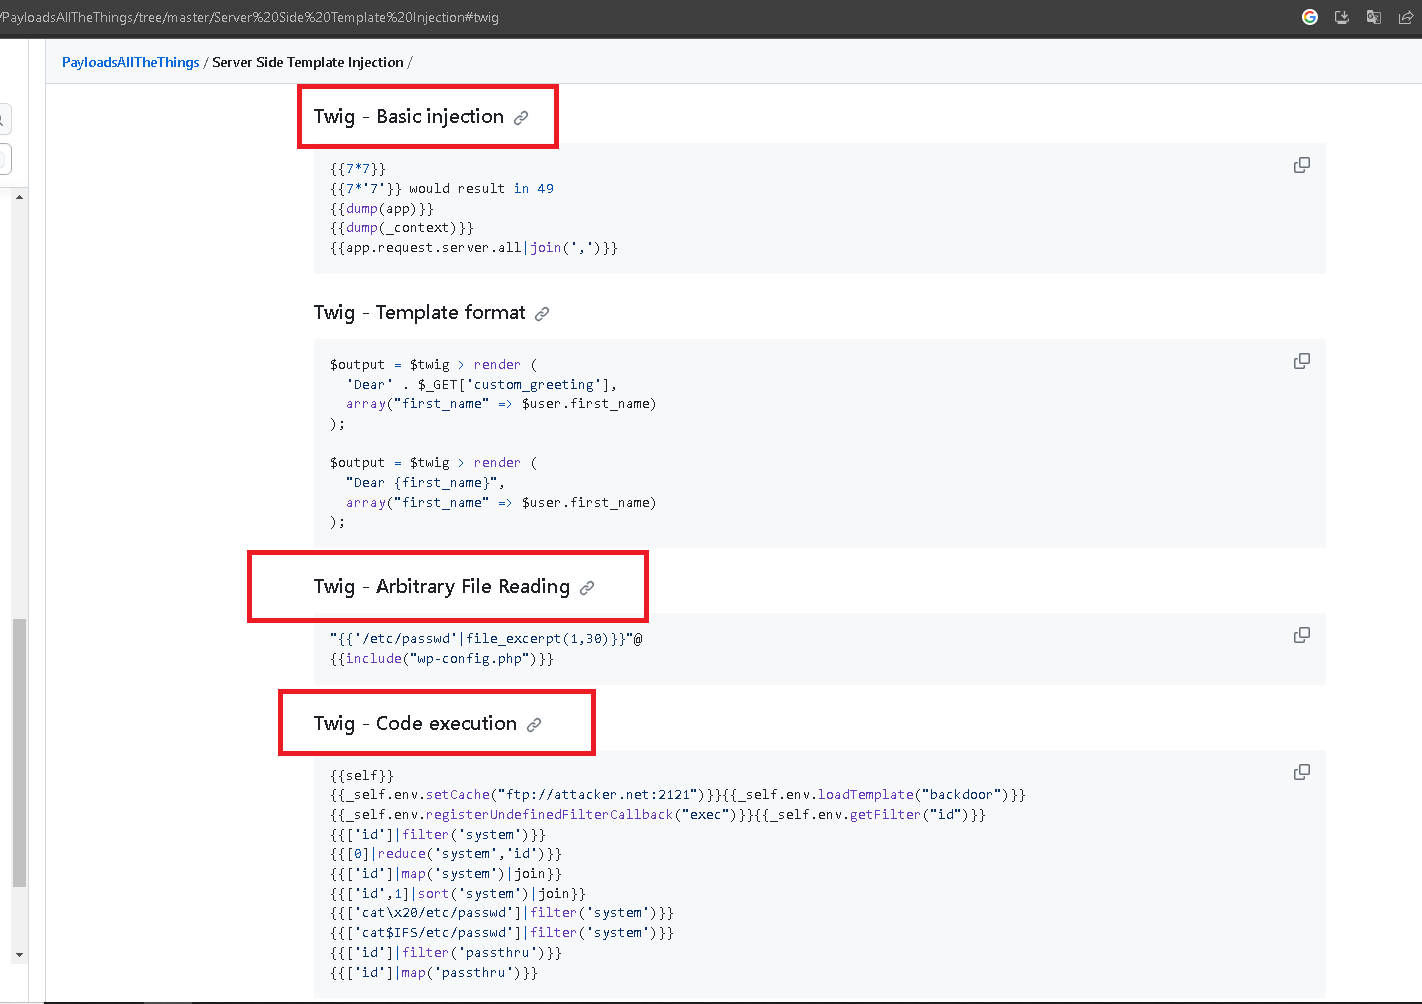This screenshot has width=1422, height=1004.
Task: Click the URL in the address bar
Action: (x=250, y=17)
